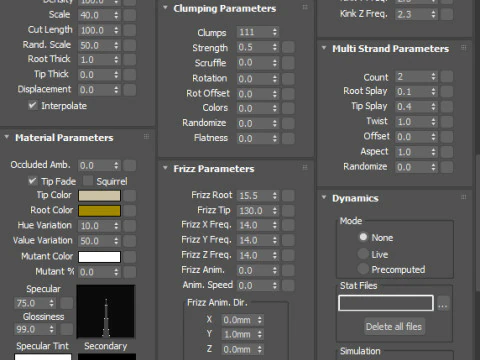Adjust the multi strand Count spinner
Viewport: 480px width, 360px height.
[433, 77]
